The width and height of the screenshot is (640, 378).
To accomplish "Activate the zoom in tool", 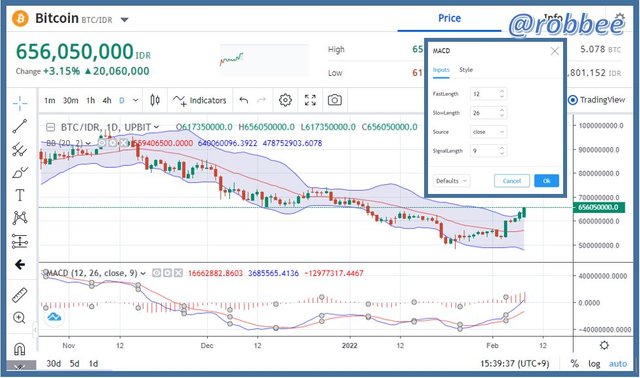I will click(19, 318).
